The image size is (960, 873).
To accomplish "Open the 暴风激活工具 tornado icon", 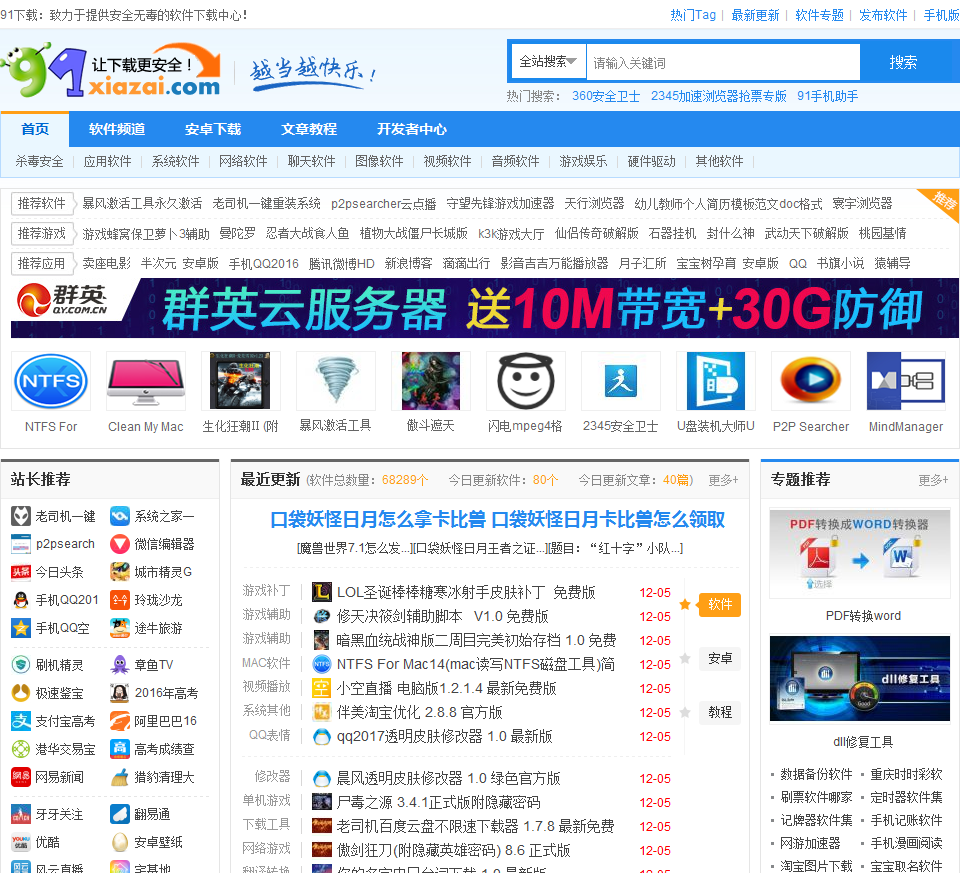I will pos(336,381).
